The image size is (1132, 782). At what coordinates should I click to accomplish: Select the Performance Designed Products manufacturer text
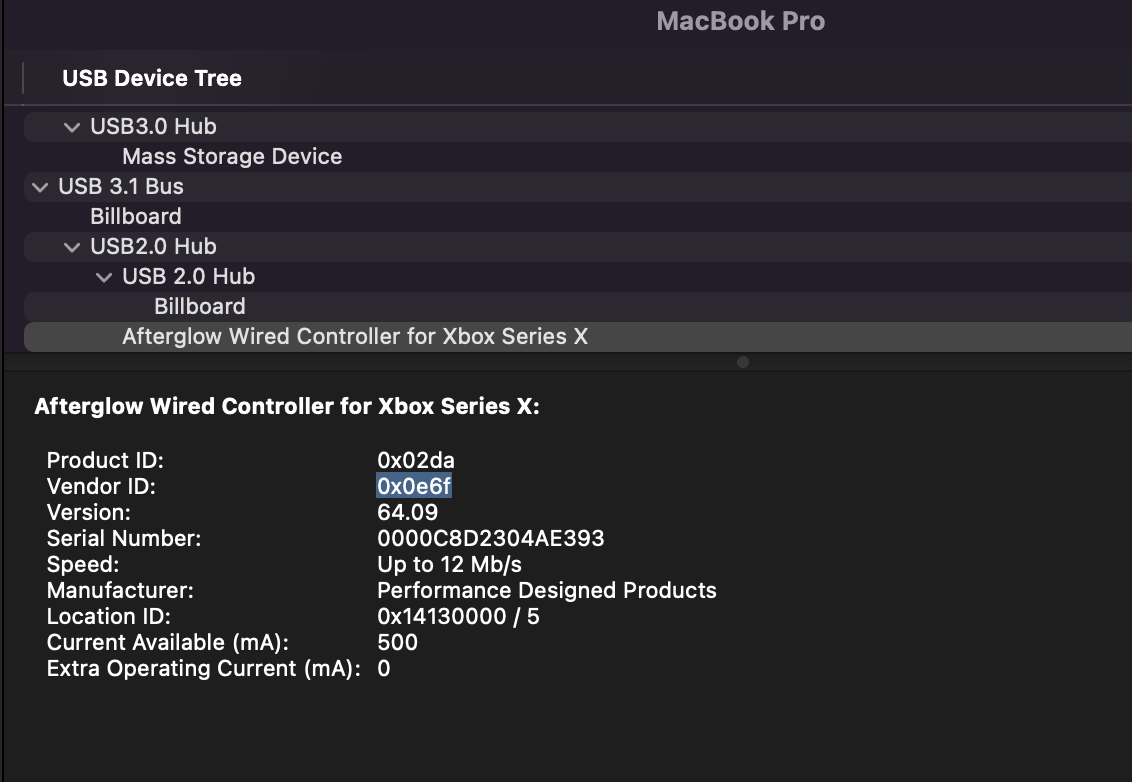click(x=546, y=590)
